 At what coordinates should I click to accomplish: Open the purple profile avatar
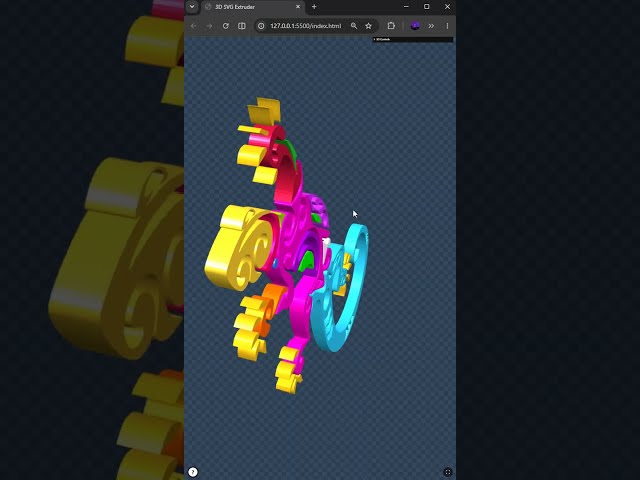tap(415, 26)
